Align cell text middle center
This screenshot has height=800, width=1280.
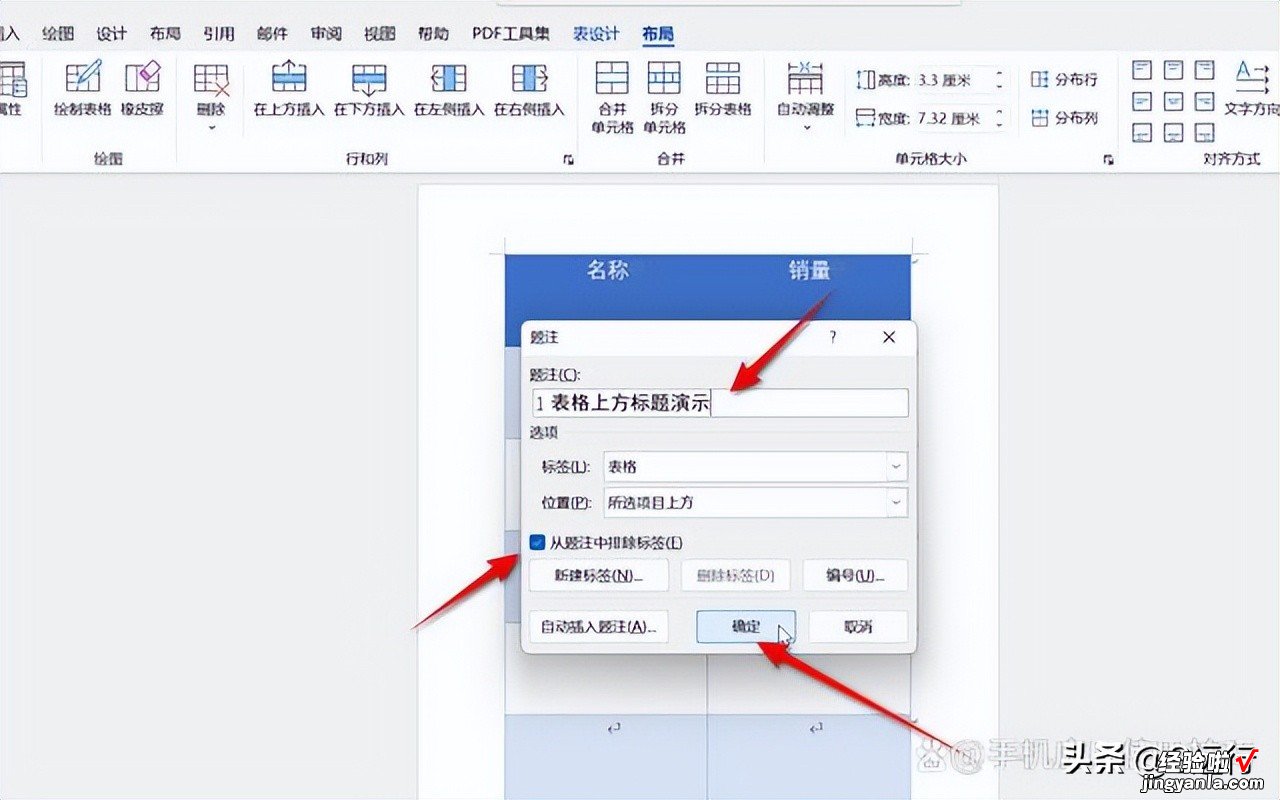tap(1174, 101)
